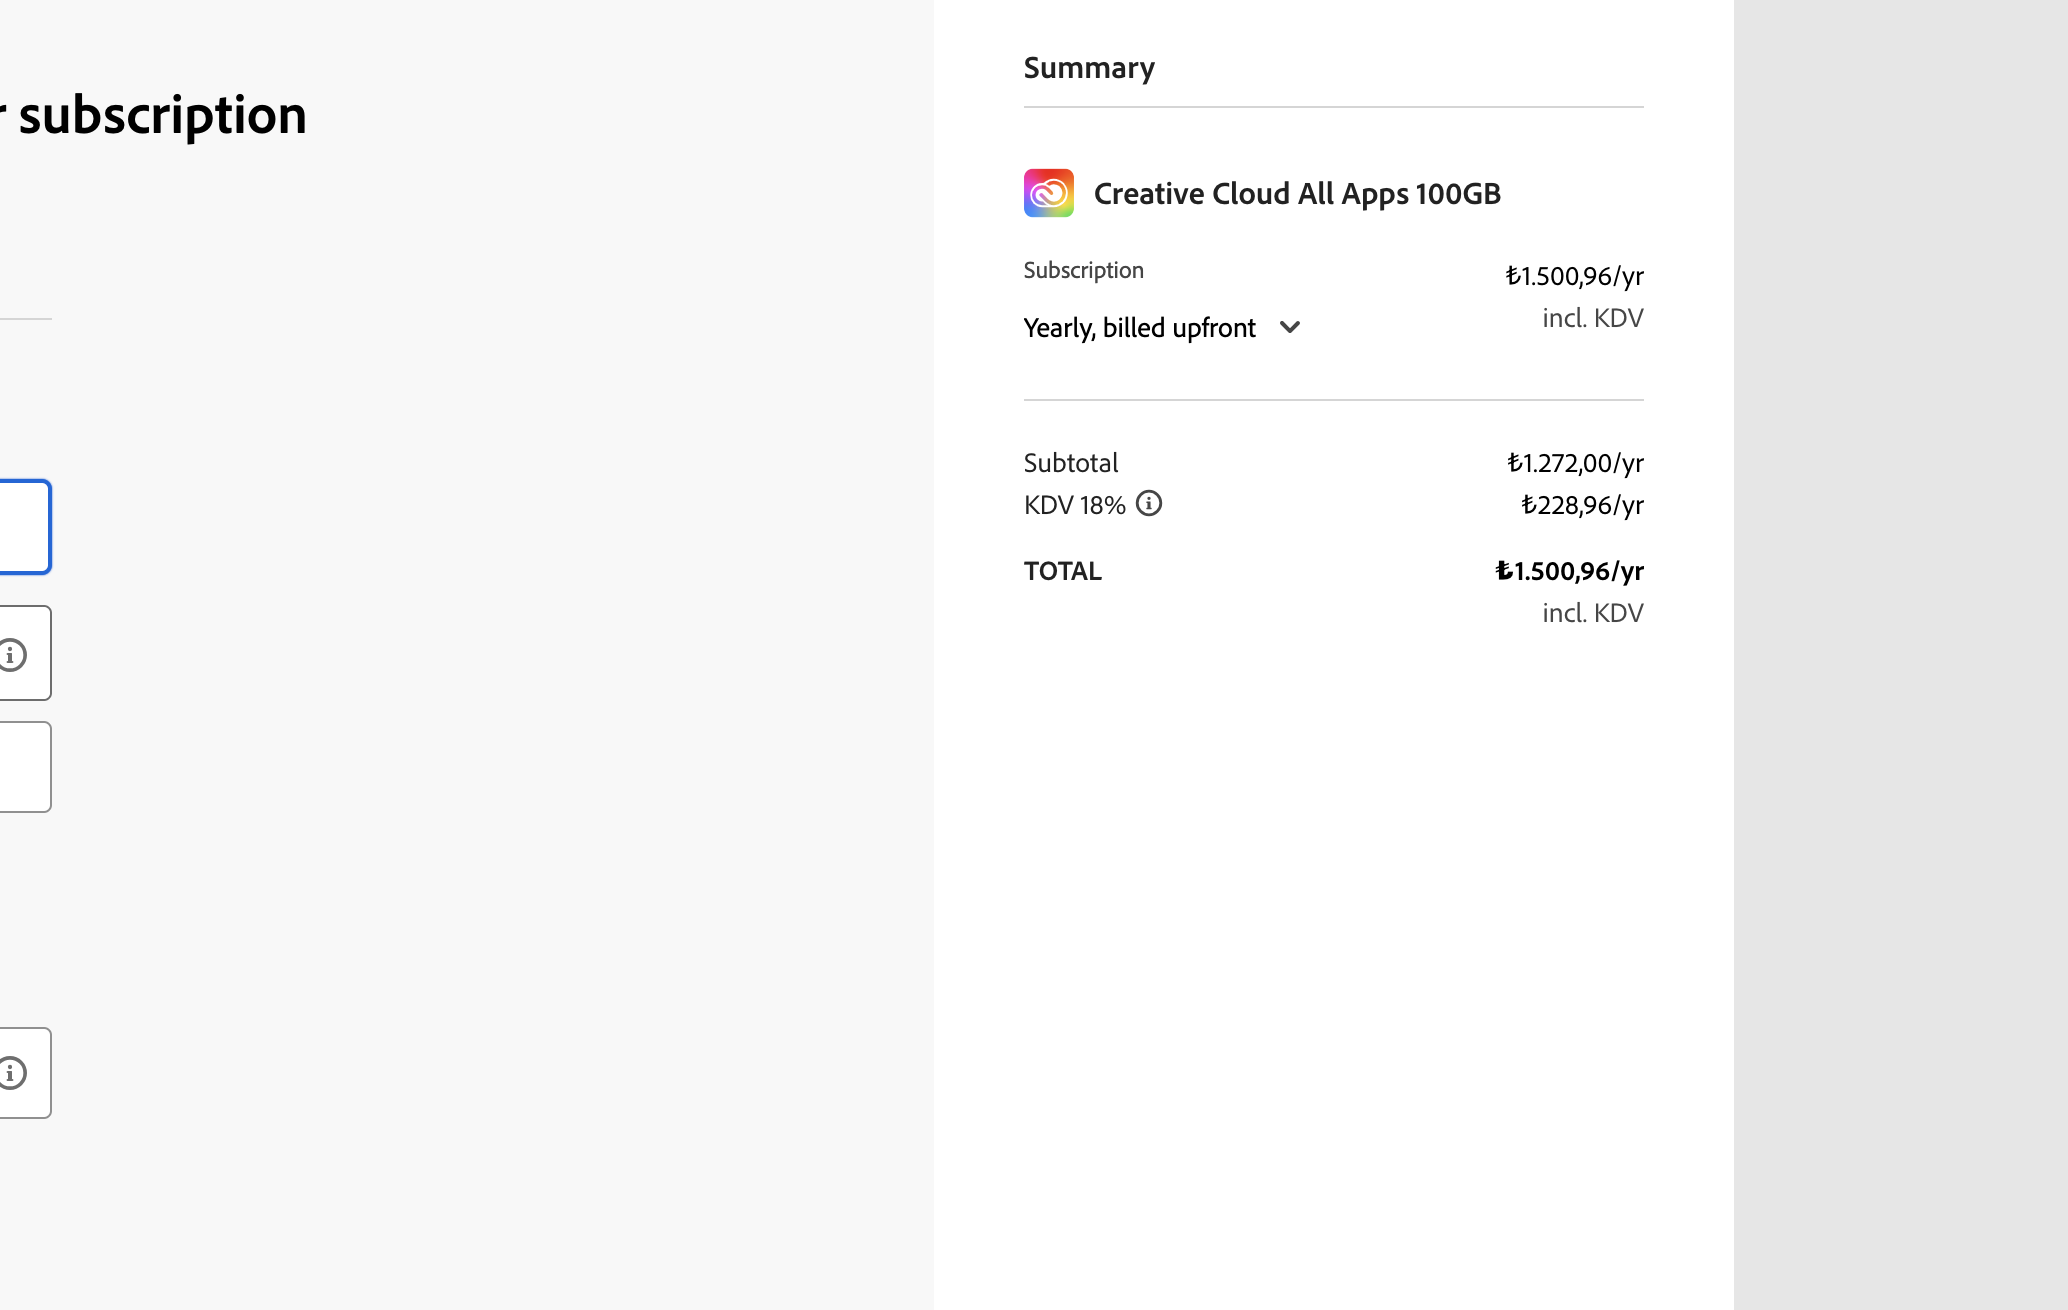
Task: Click the KDV amount ₺228,96/yr
Action: click(1582, 505)
